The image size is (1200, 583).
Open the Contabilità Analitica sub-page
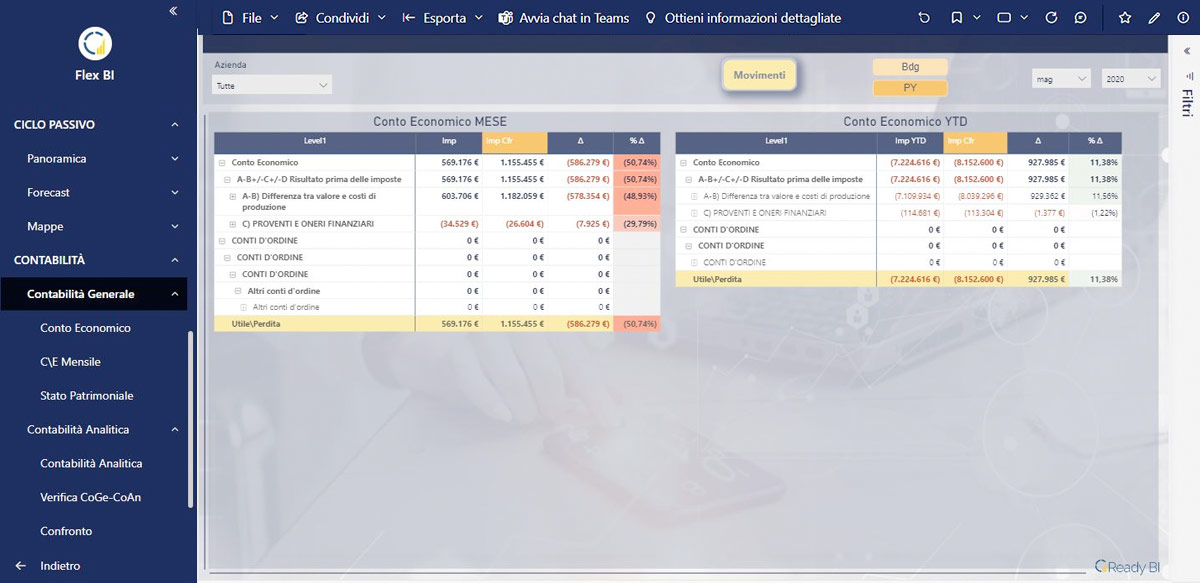pos(91,464)
